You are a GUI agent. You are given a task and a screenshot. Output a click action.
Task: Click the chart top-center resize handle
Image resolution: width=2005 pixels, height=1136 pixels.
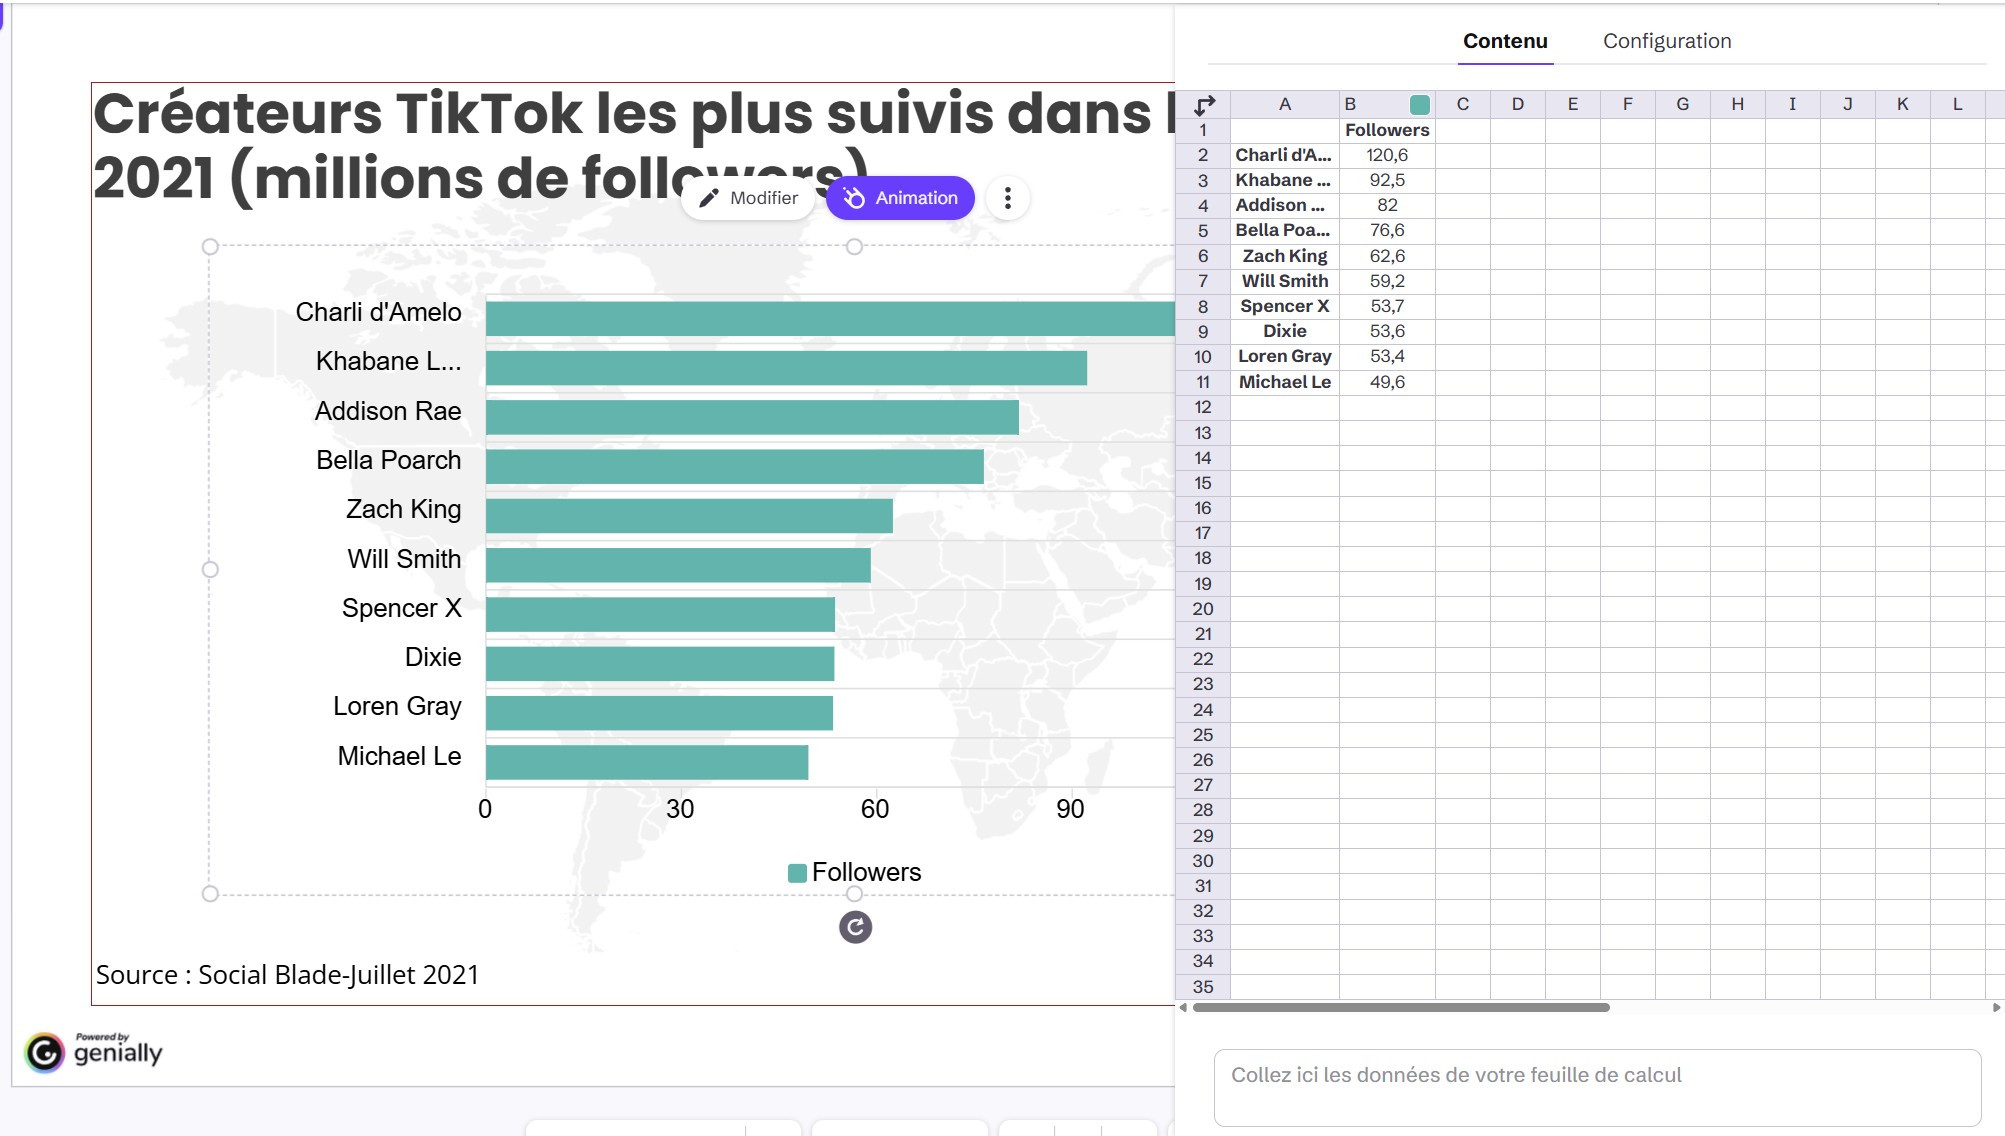(x=854, y=247)
